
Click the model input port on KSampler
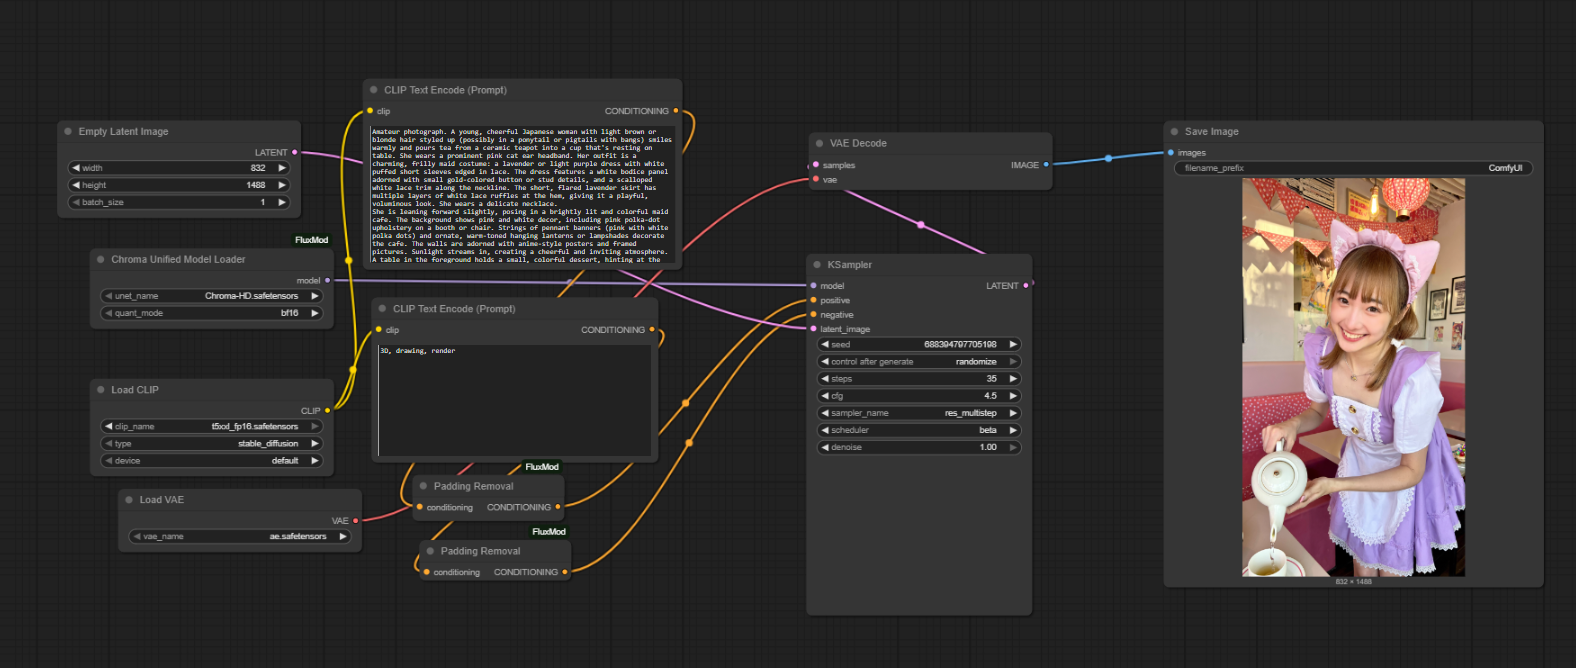(814, 286)
